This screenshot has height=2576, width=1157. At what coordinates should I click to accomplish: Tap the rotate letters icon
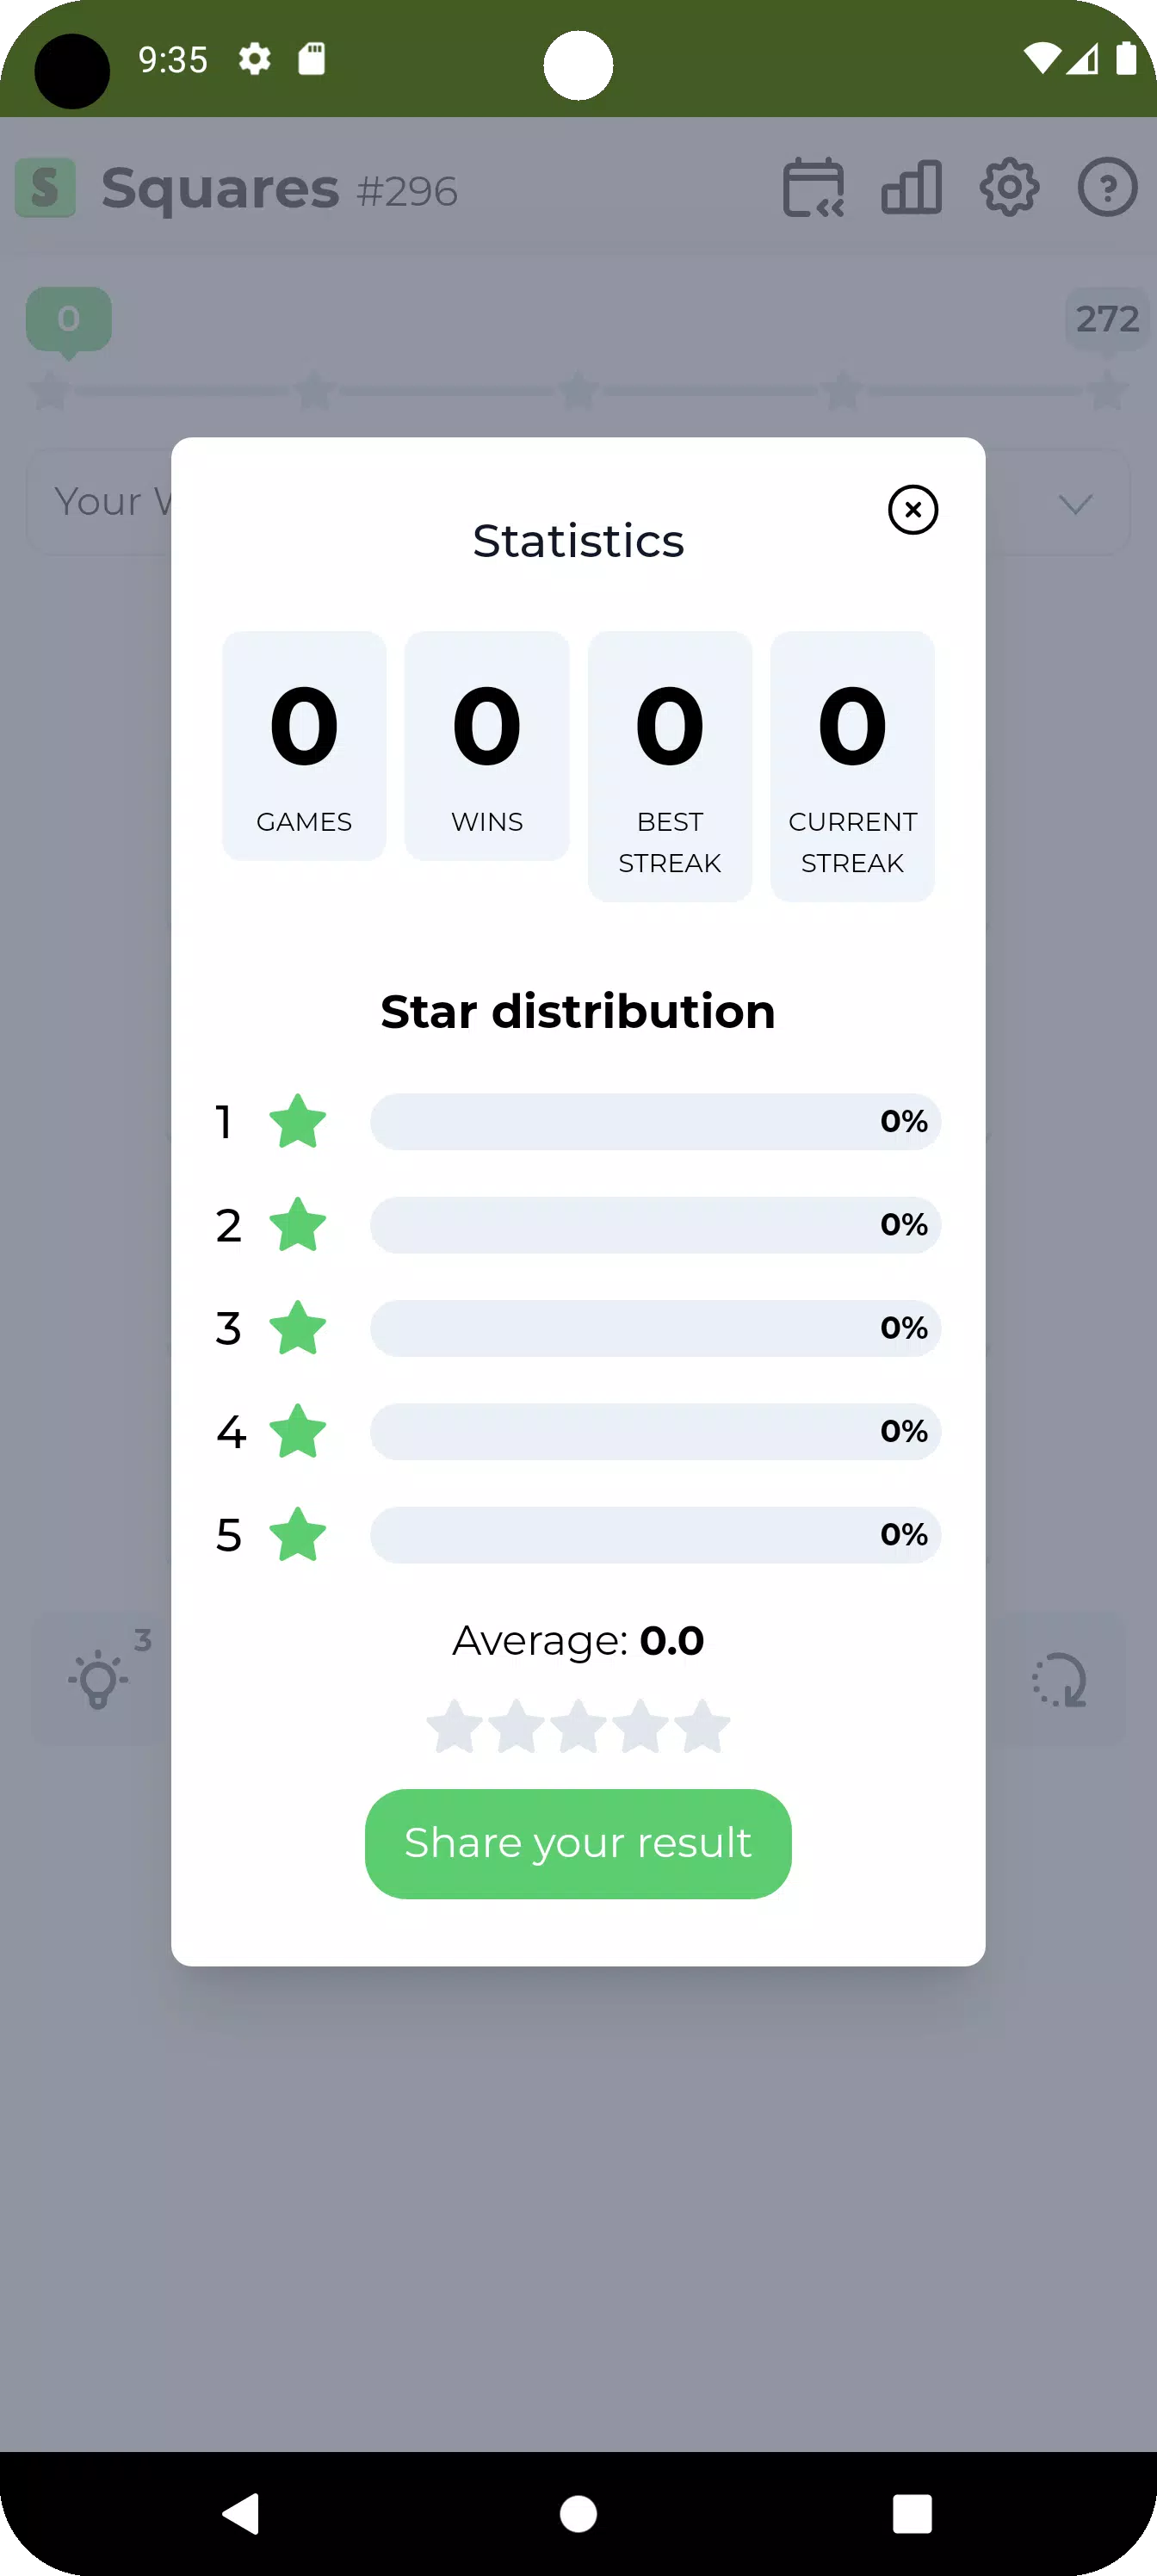pyautogui.click(x=1060, y=1679)
